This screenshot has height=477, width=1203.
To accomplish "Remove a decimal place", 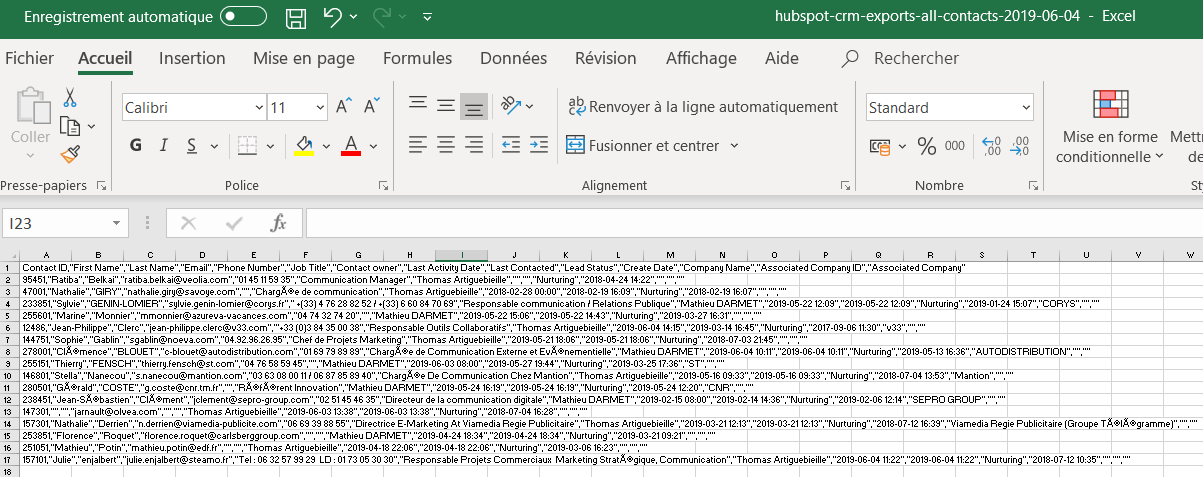I will (x=1019, y=147).
